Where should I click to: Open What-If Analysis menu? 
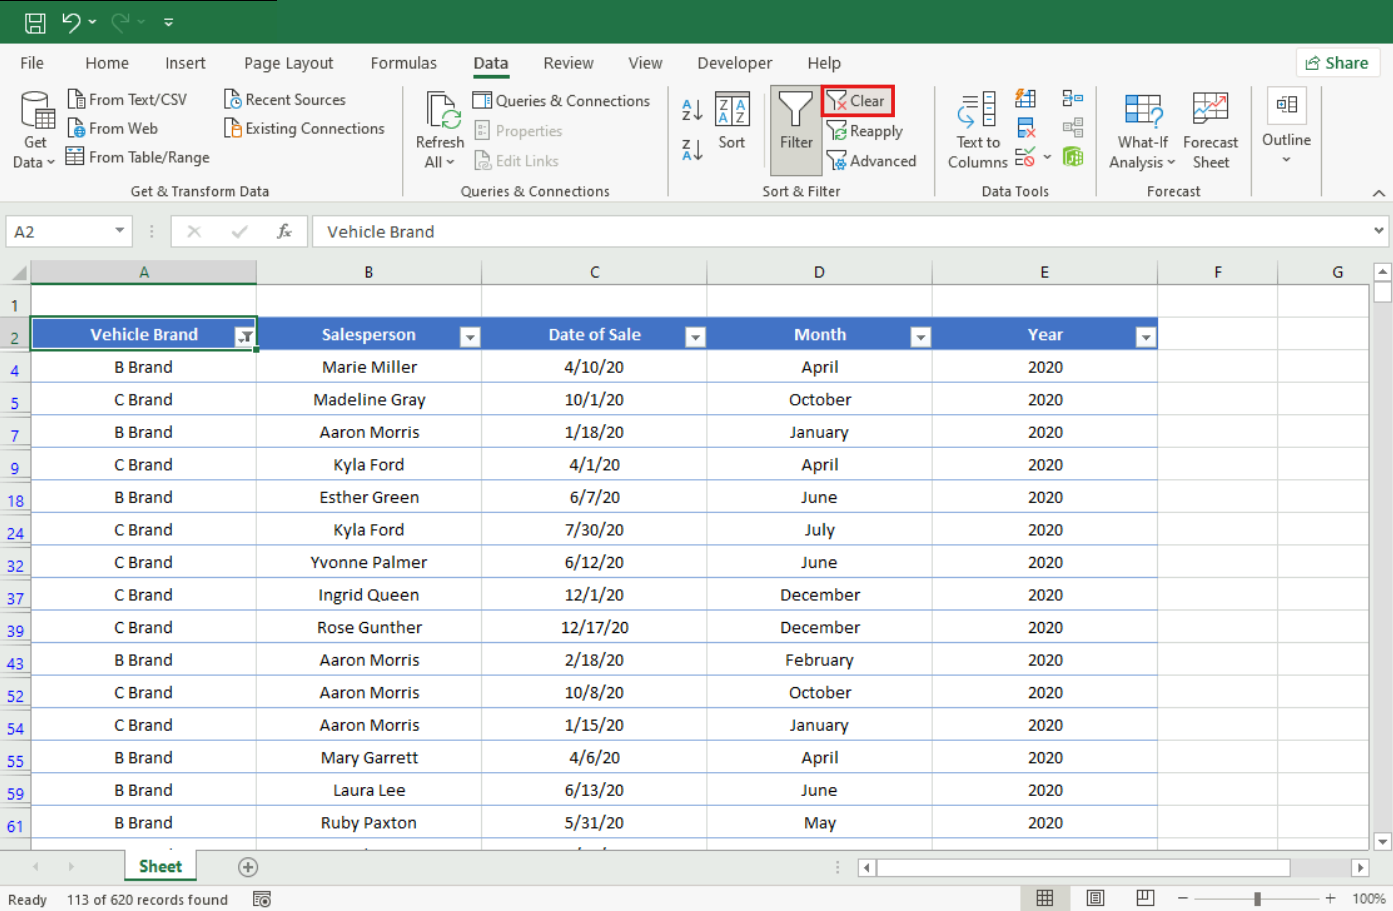1142,130
